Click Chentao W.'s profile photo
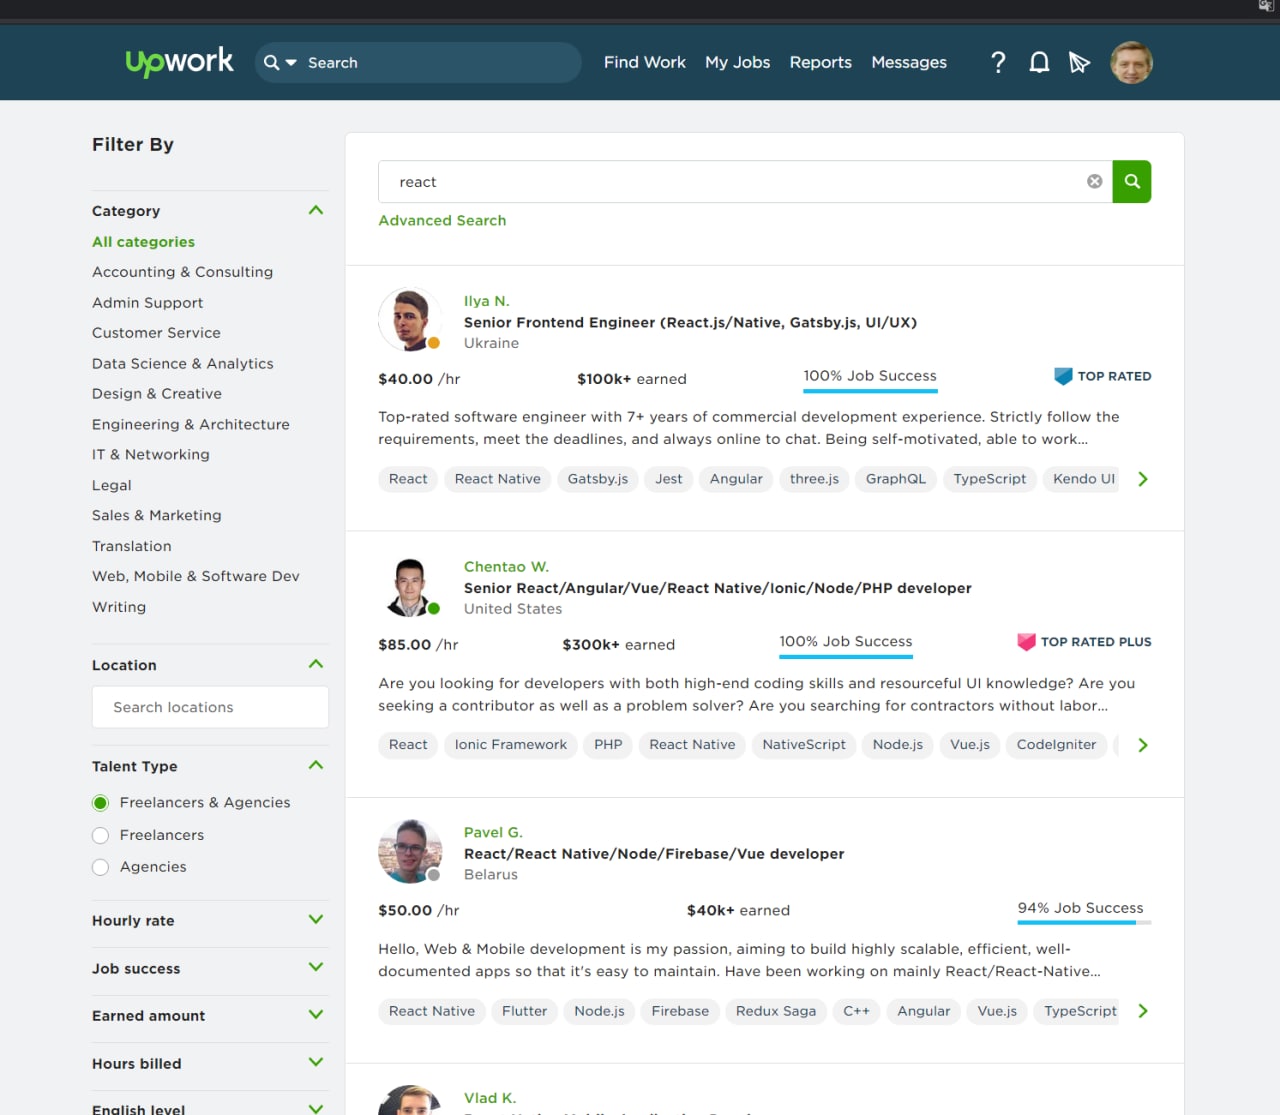The image size is (1280, 1115). click(410, 586)
